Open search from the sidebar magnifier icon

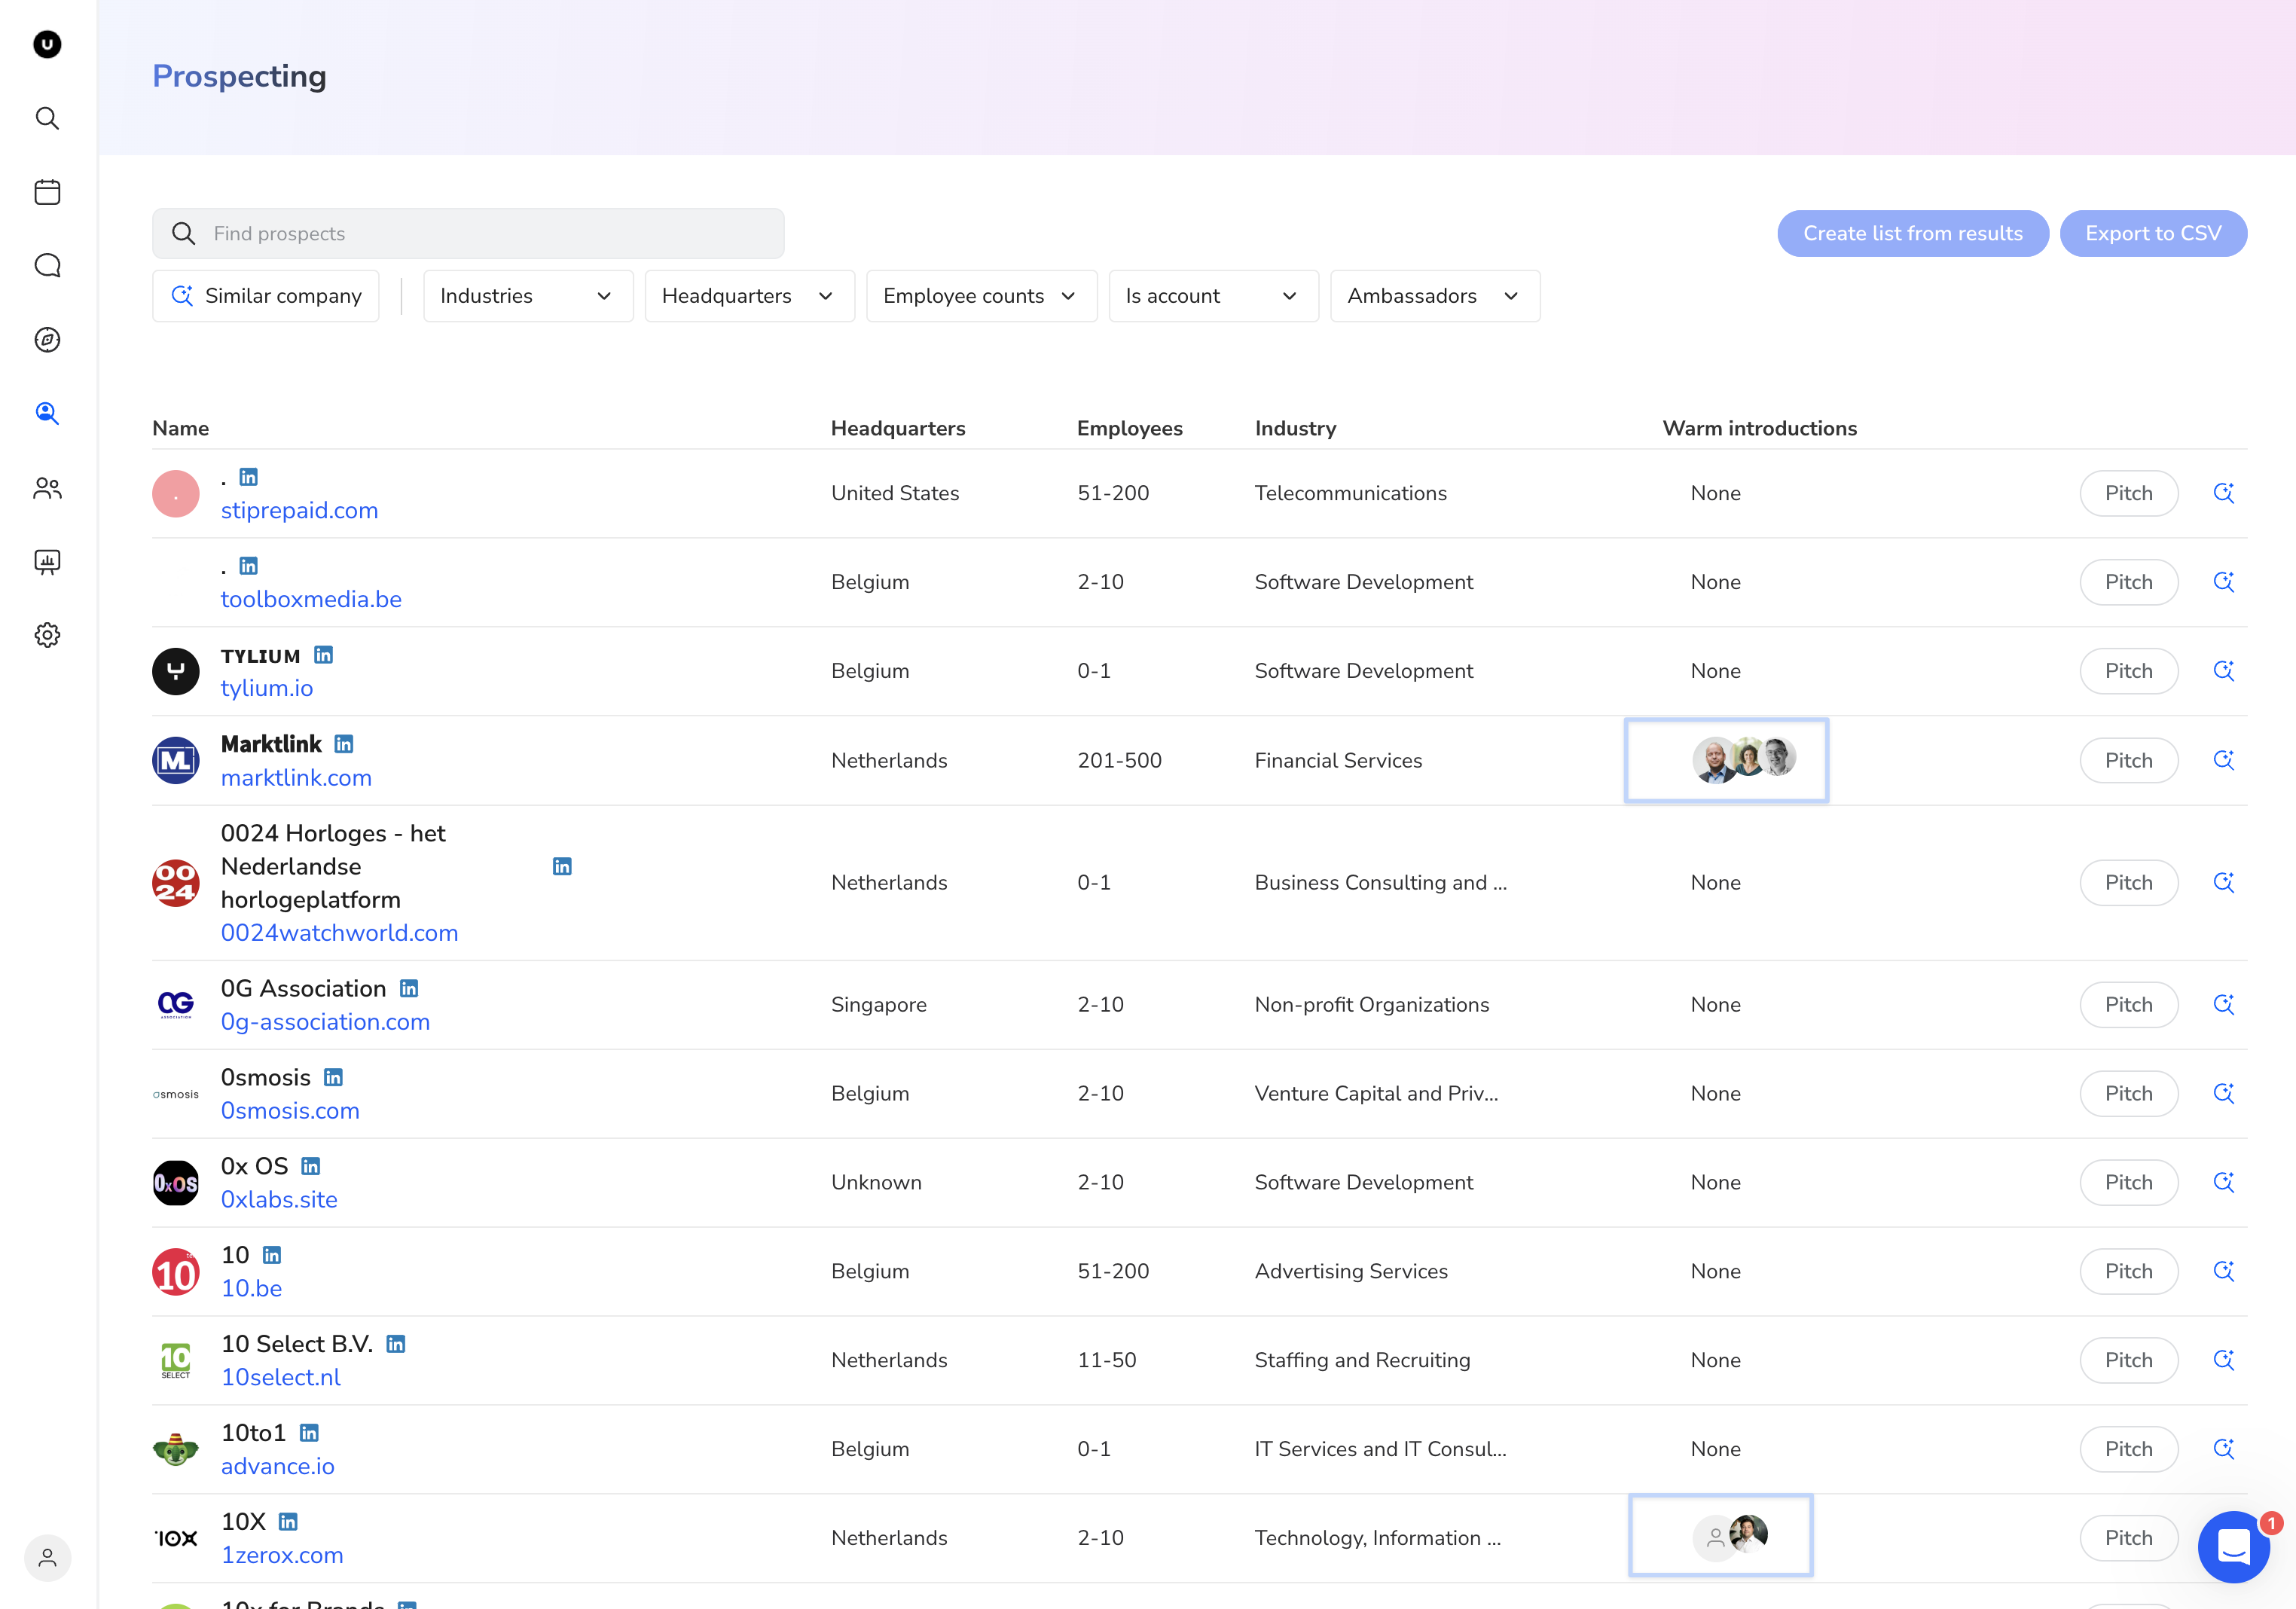click(47, 118)
